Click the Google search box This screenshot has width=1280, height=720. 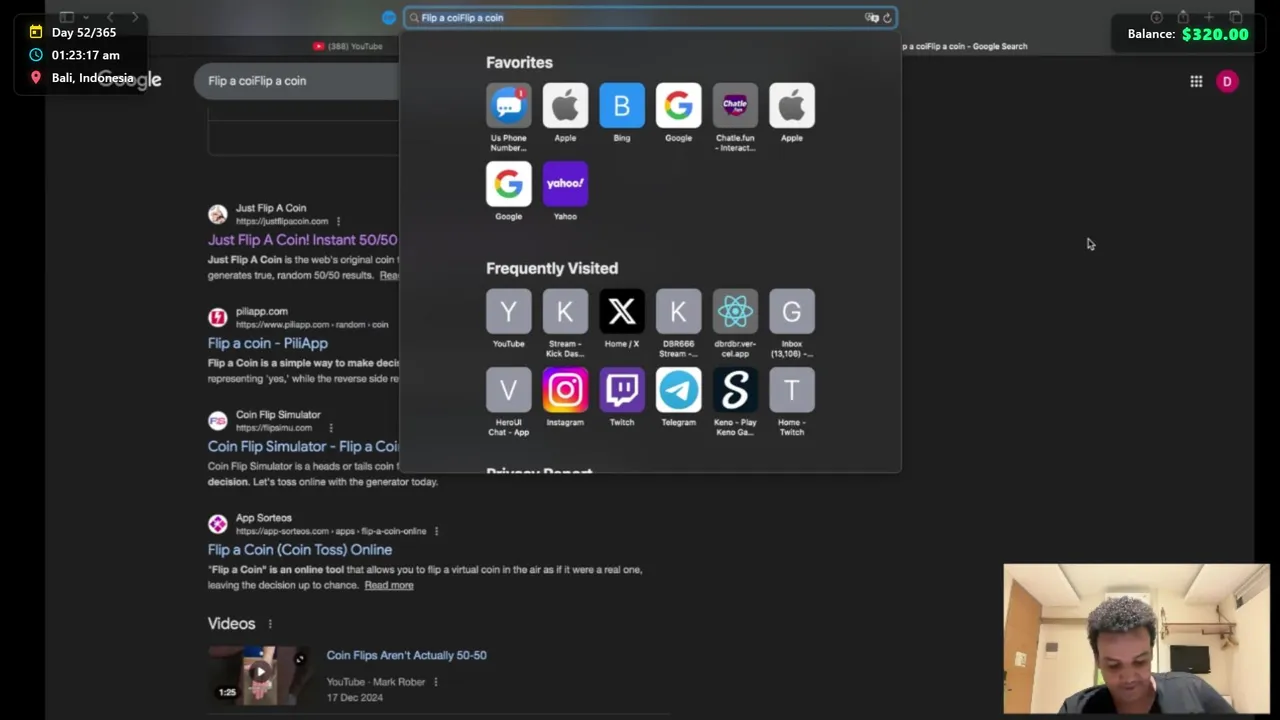298,81
